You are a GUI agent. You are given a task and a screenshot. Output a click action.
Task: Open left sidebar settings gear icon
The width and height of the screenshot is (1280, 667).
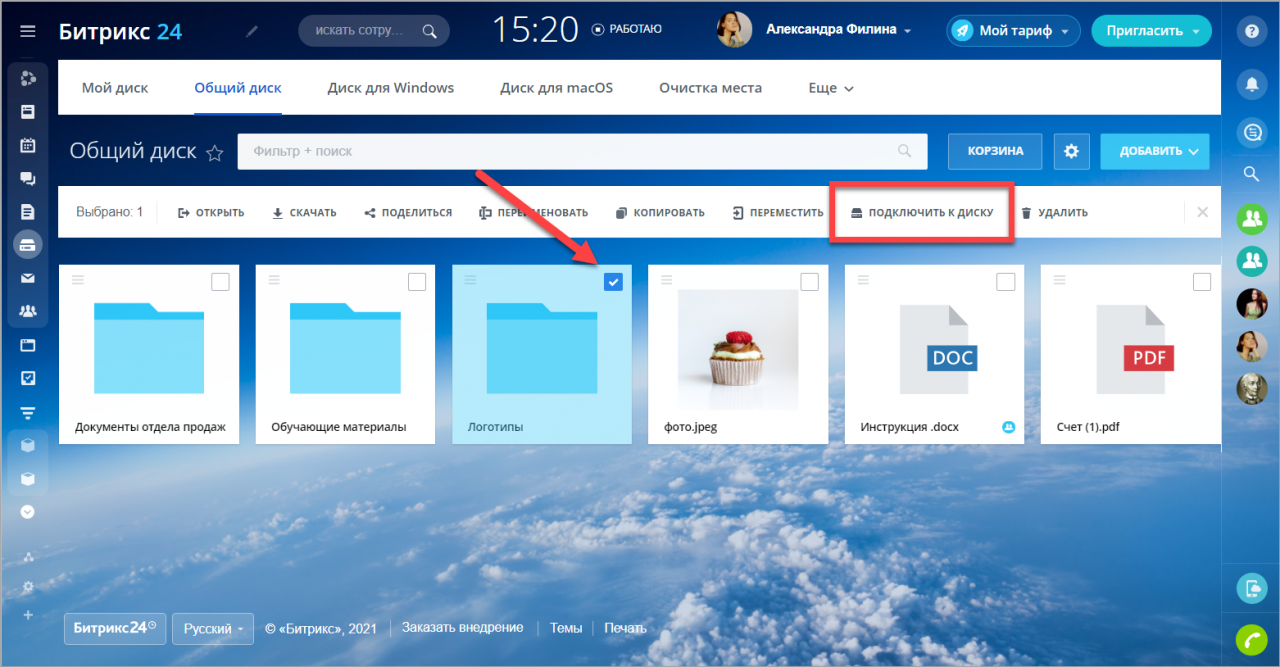coord(28,586)
